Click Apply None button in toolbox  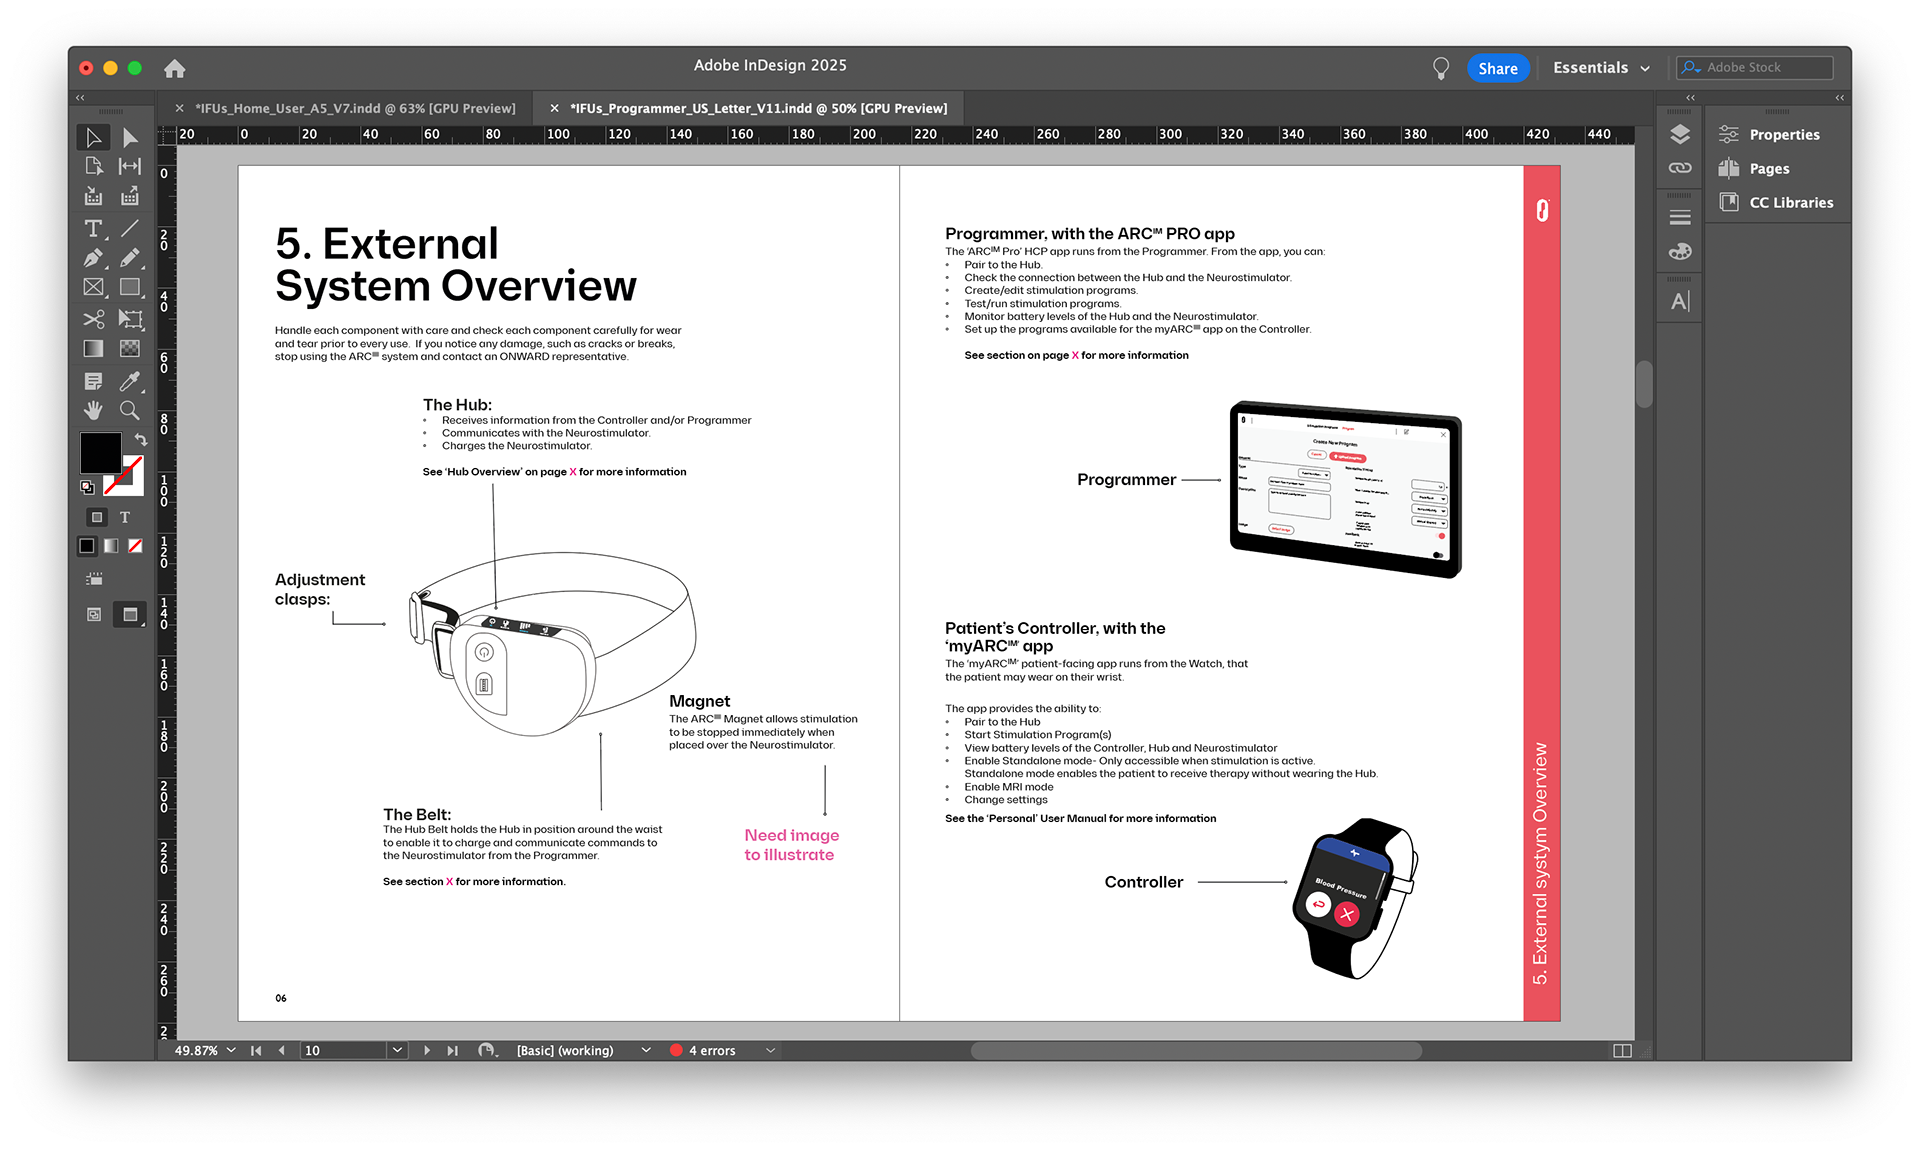135,546
